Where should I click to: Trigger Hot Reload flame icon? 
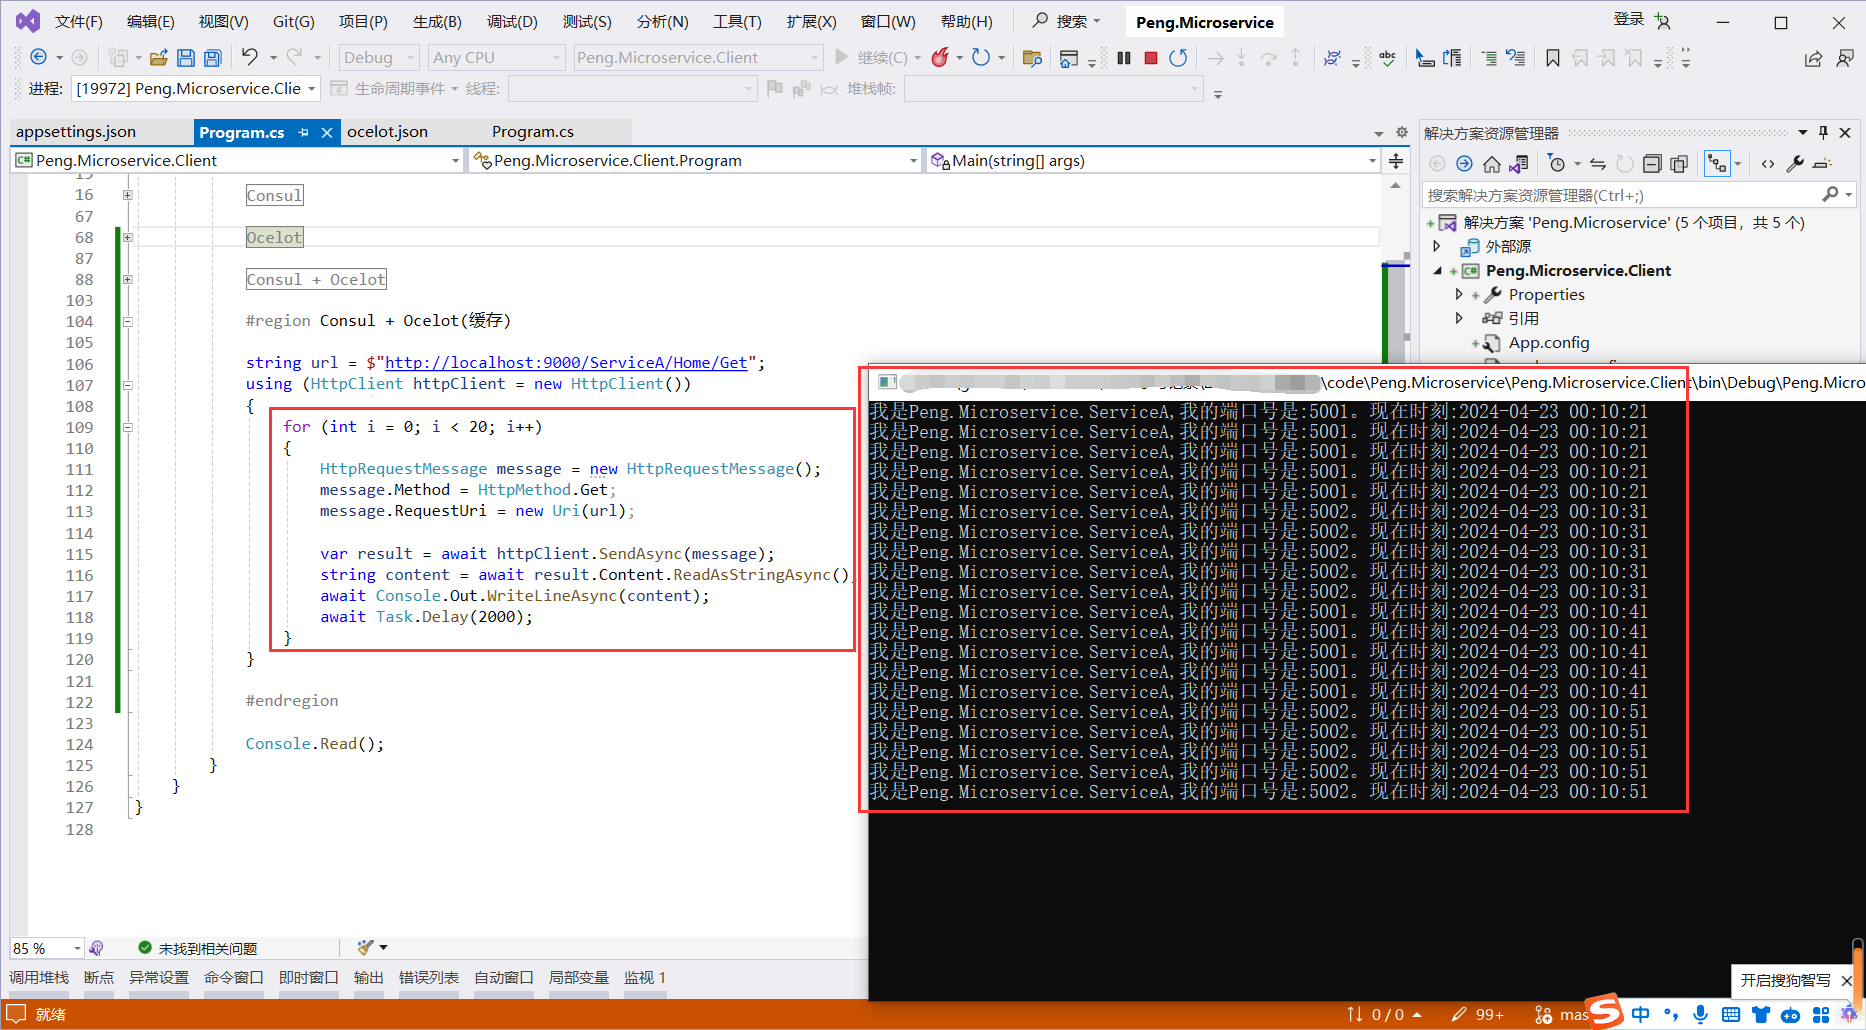pos(940,57)
